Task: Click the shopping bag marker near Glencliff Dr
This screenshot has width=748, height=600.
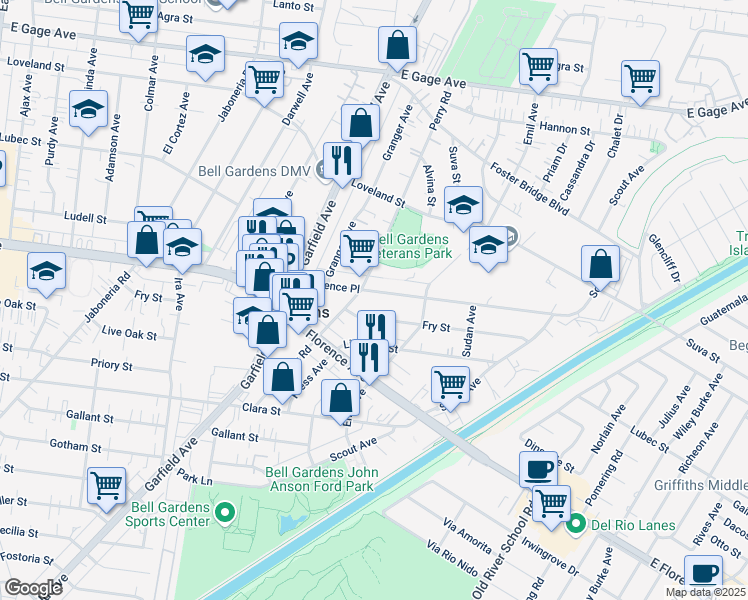Action: coord(601,265)
